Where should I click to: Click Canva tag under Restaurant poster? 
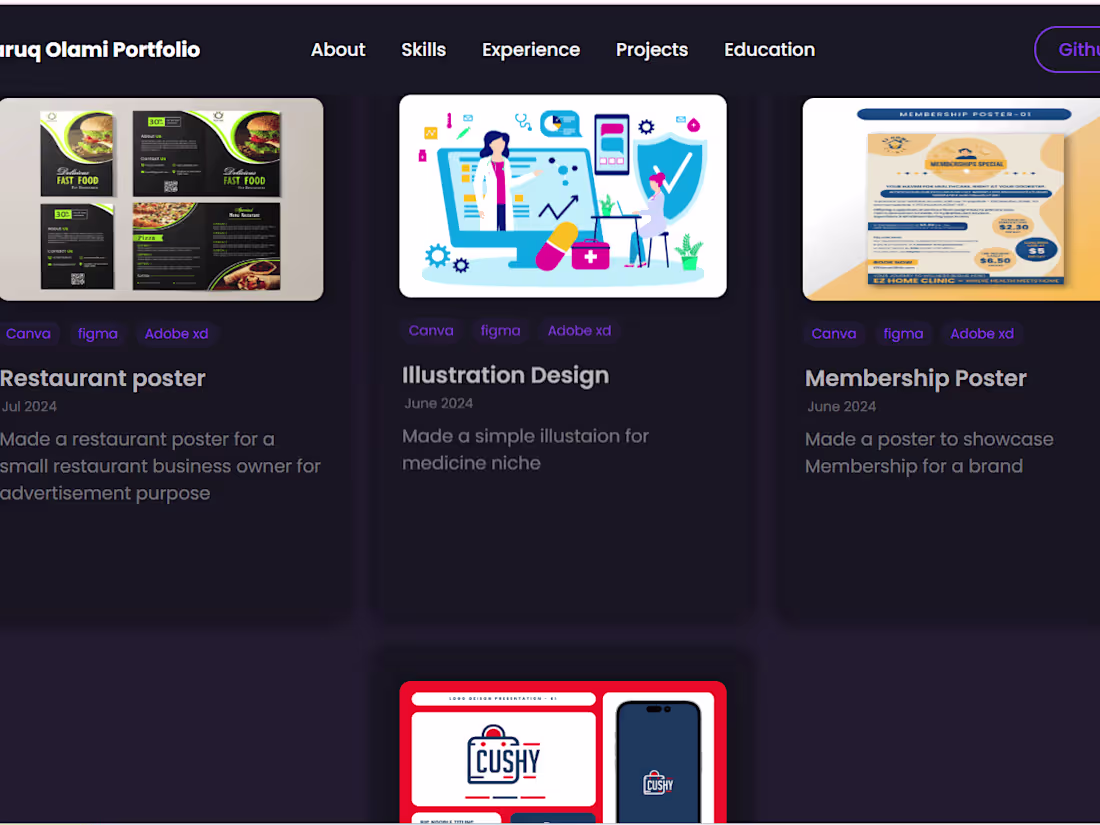28,334
